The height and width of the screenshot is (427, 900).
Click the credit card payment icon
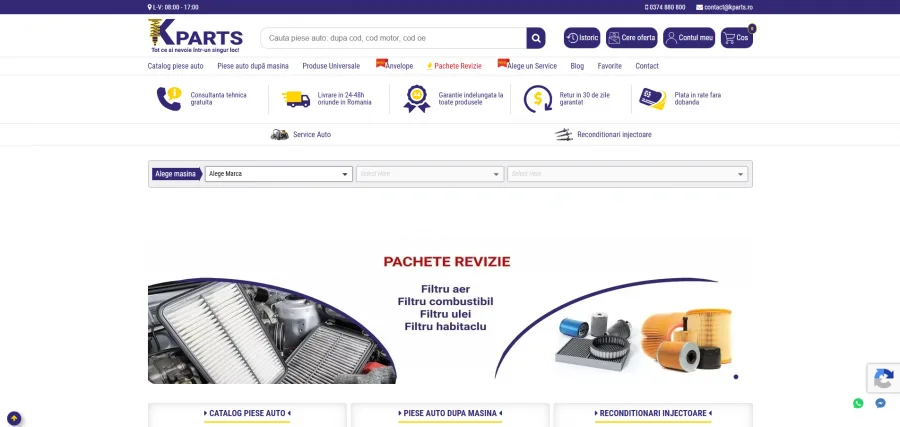click(x=653, y=99)
